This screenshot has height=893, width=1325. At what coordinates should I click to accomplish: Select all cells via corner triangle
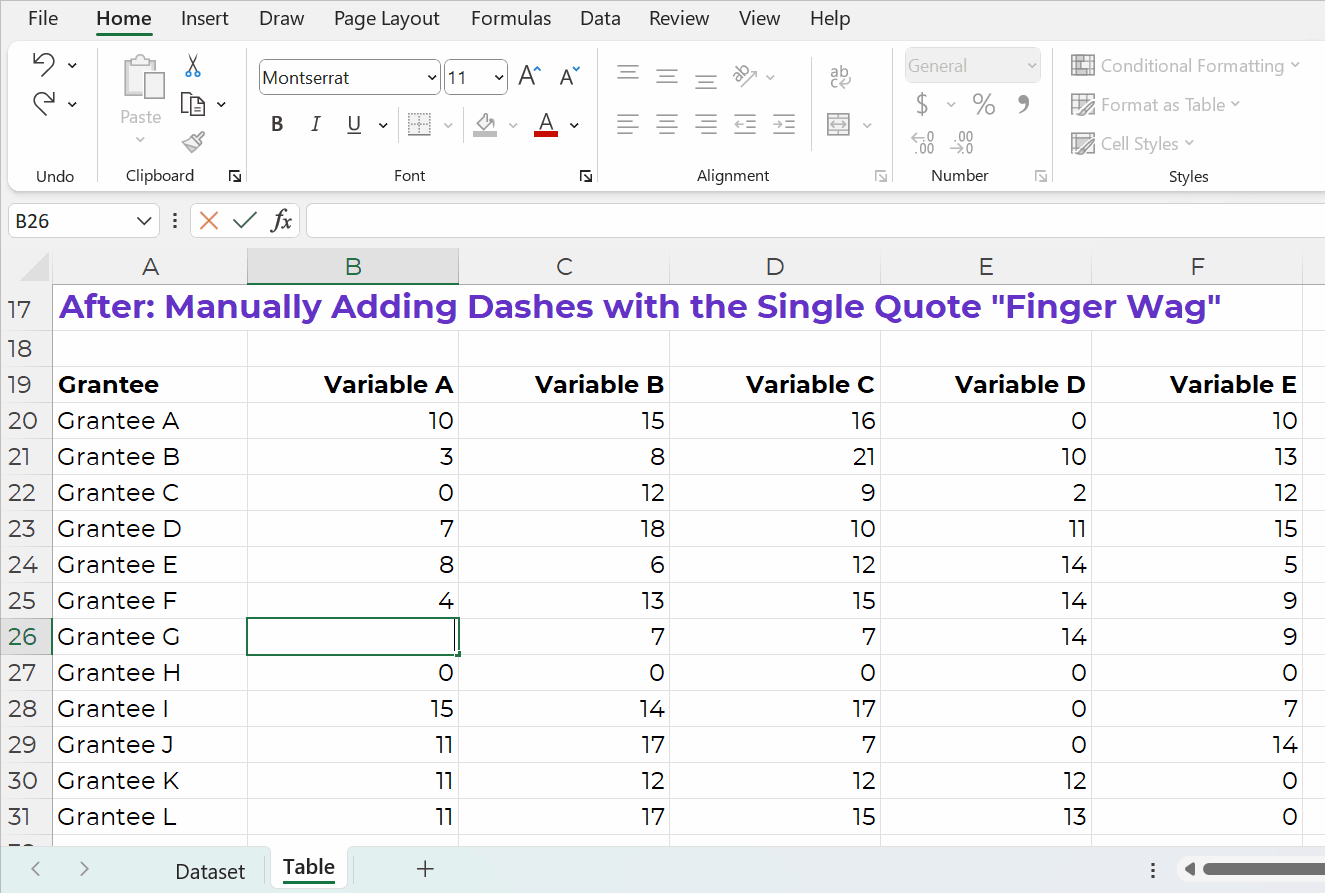pyautogui.click(x=35, y=267)
